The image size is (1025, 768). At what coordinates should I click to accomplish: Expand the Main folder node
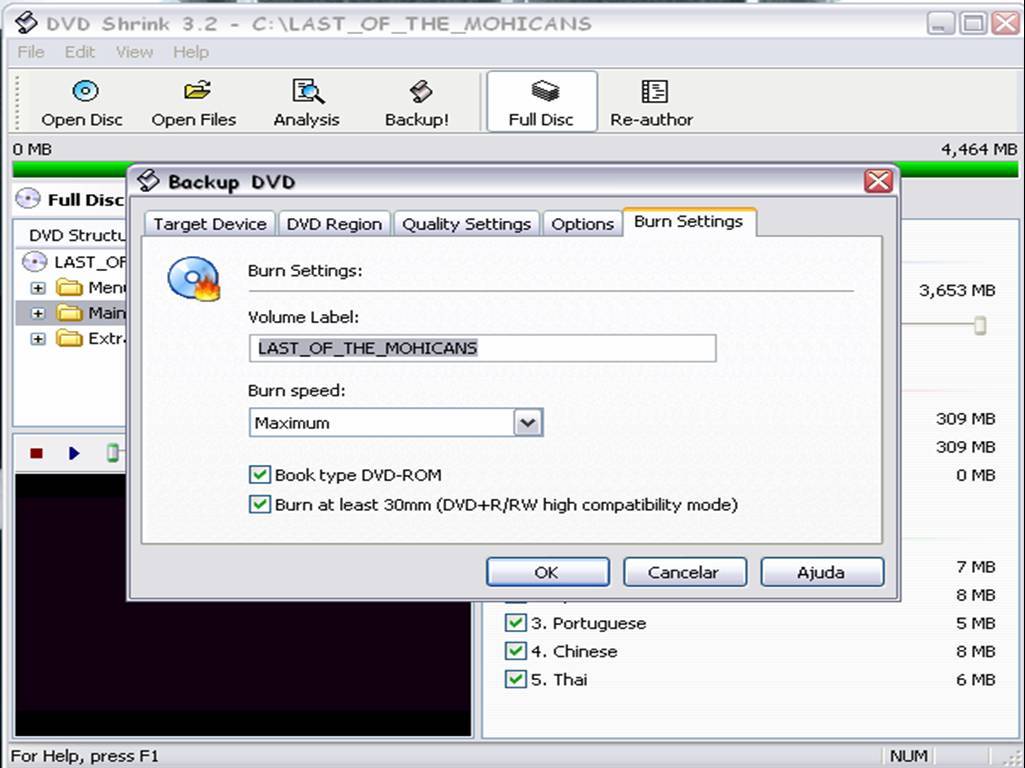(x=38, y=314)
